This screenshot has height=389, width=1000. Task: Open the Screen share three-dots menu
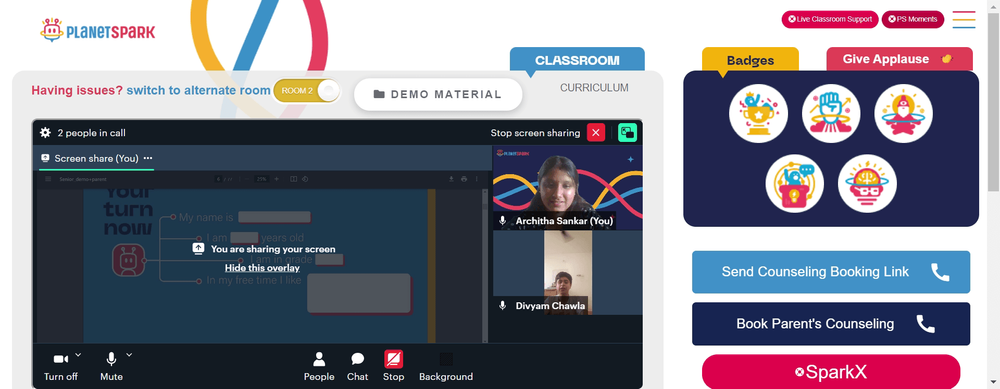point(148,158)
